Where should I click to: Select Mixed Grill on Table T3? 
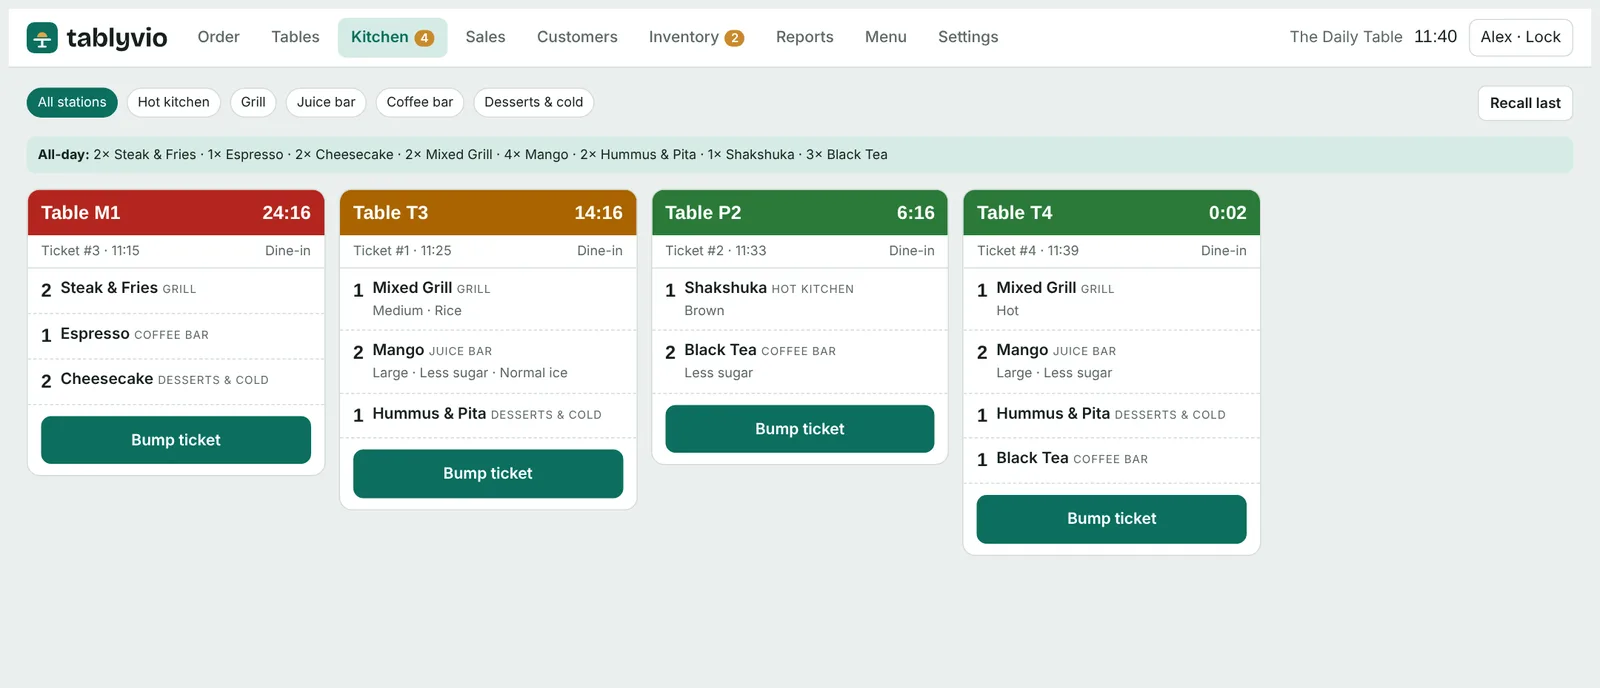pos(488,299)
